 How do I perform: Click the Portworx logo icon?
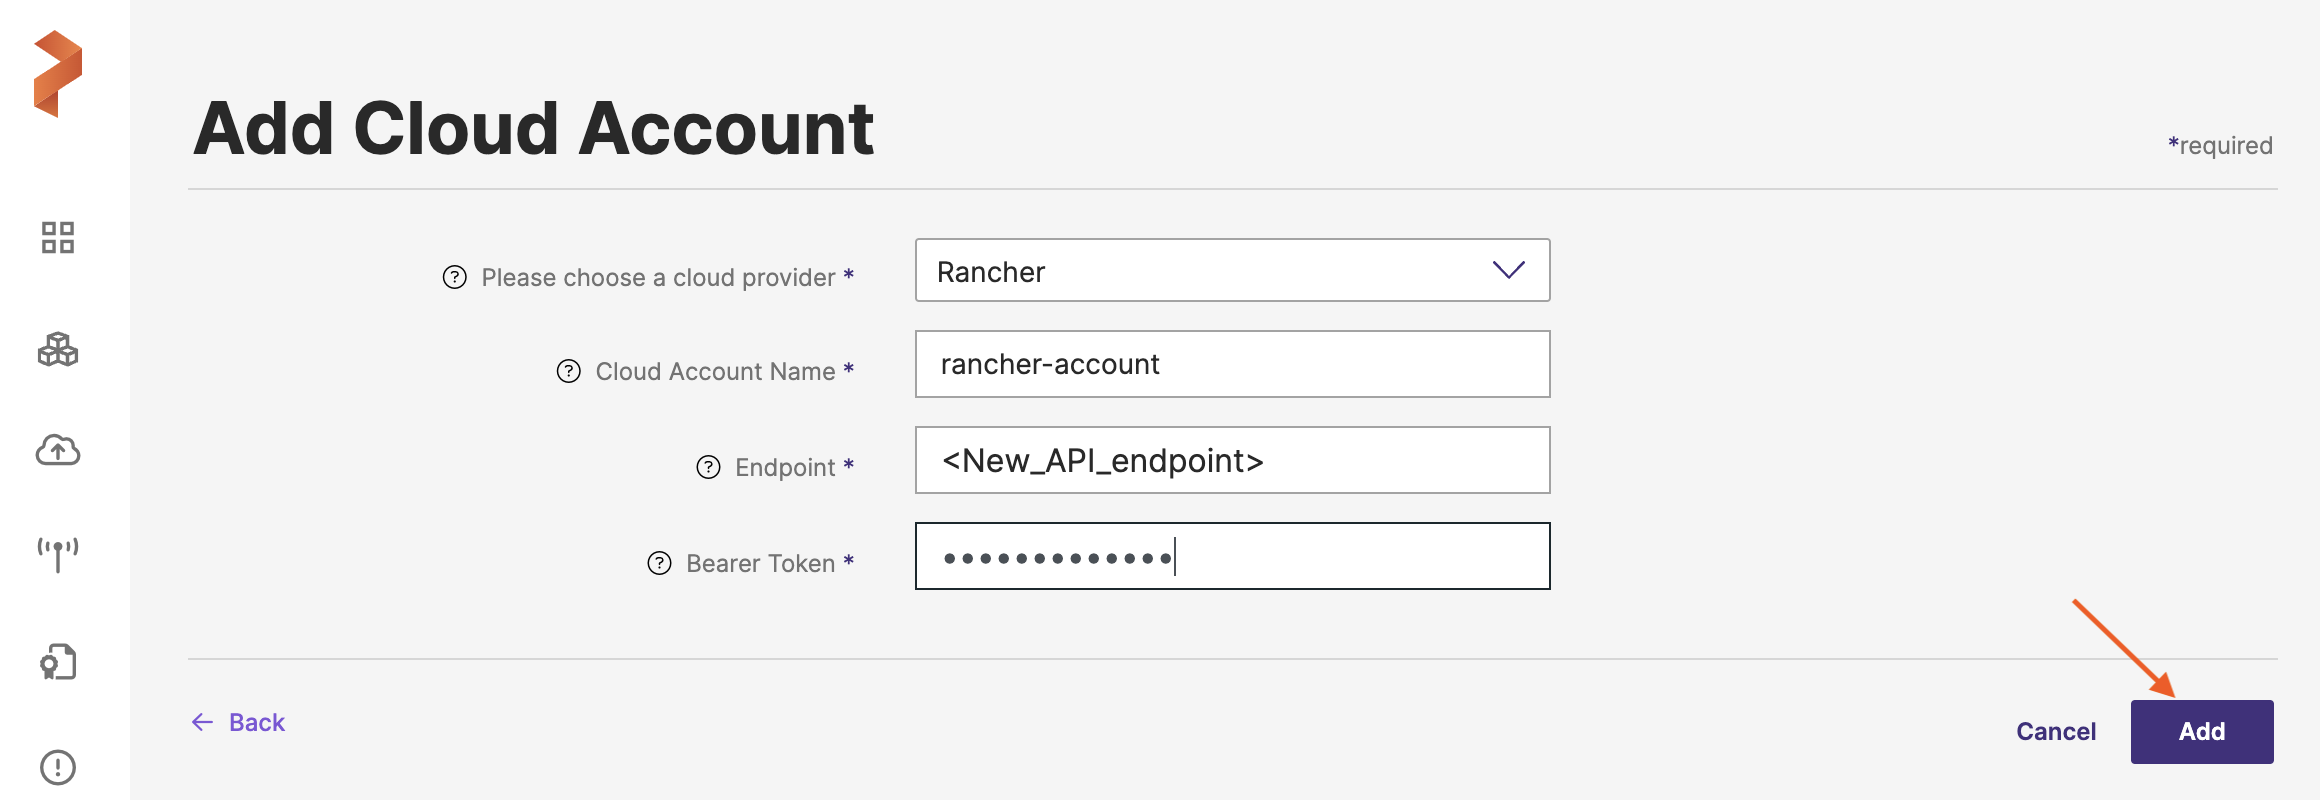pyautogui.click(x=58, y=74)
